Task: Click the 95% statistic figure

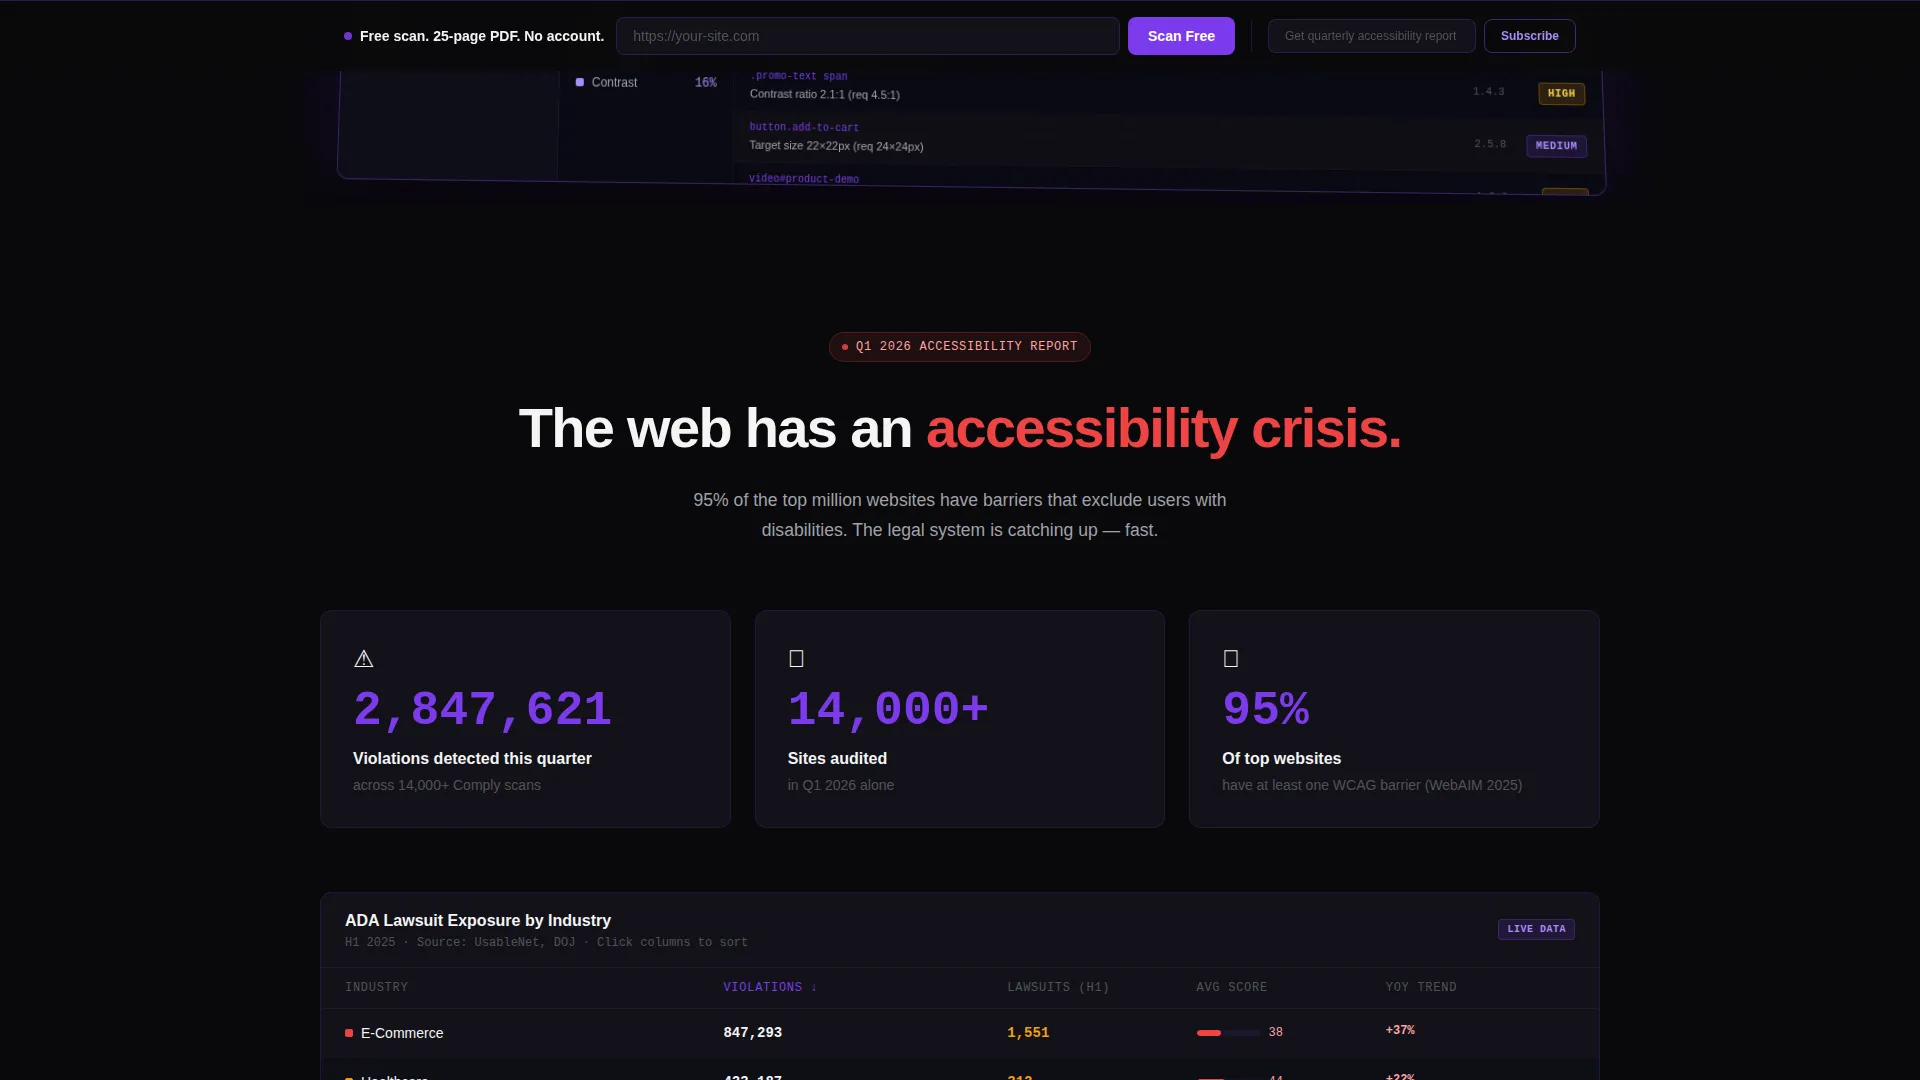Action: pos(1265,709)
